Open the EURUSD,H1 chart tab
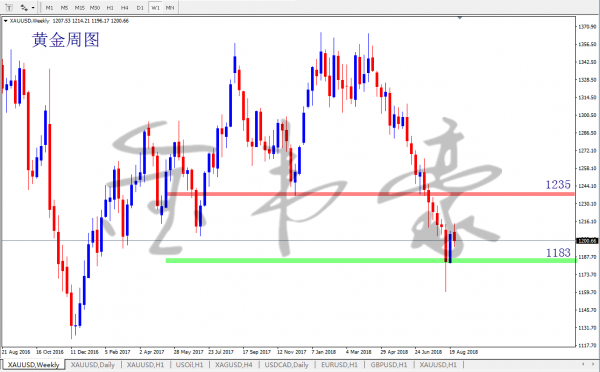Screen dimensions: 600x372 (339, 365)
